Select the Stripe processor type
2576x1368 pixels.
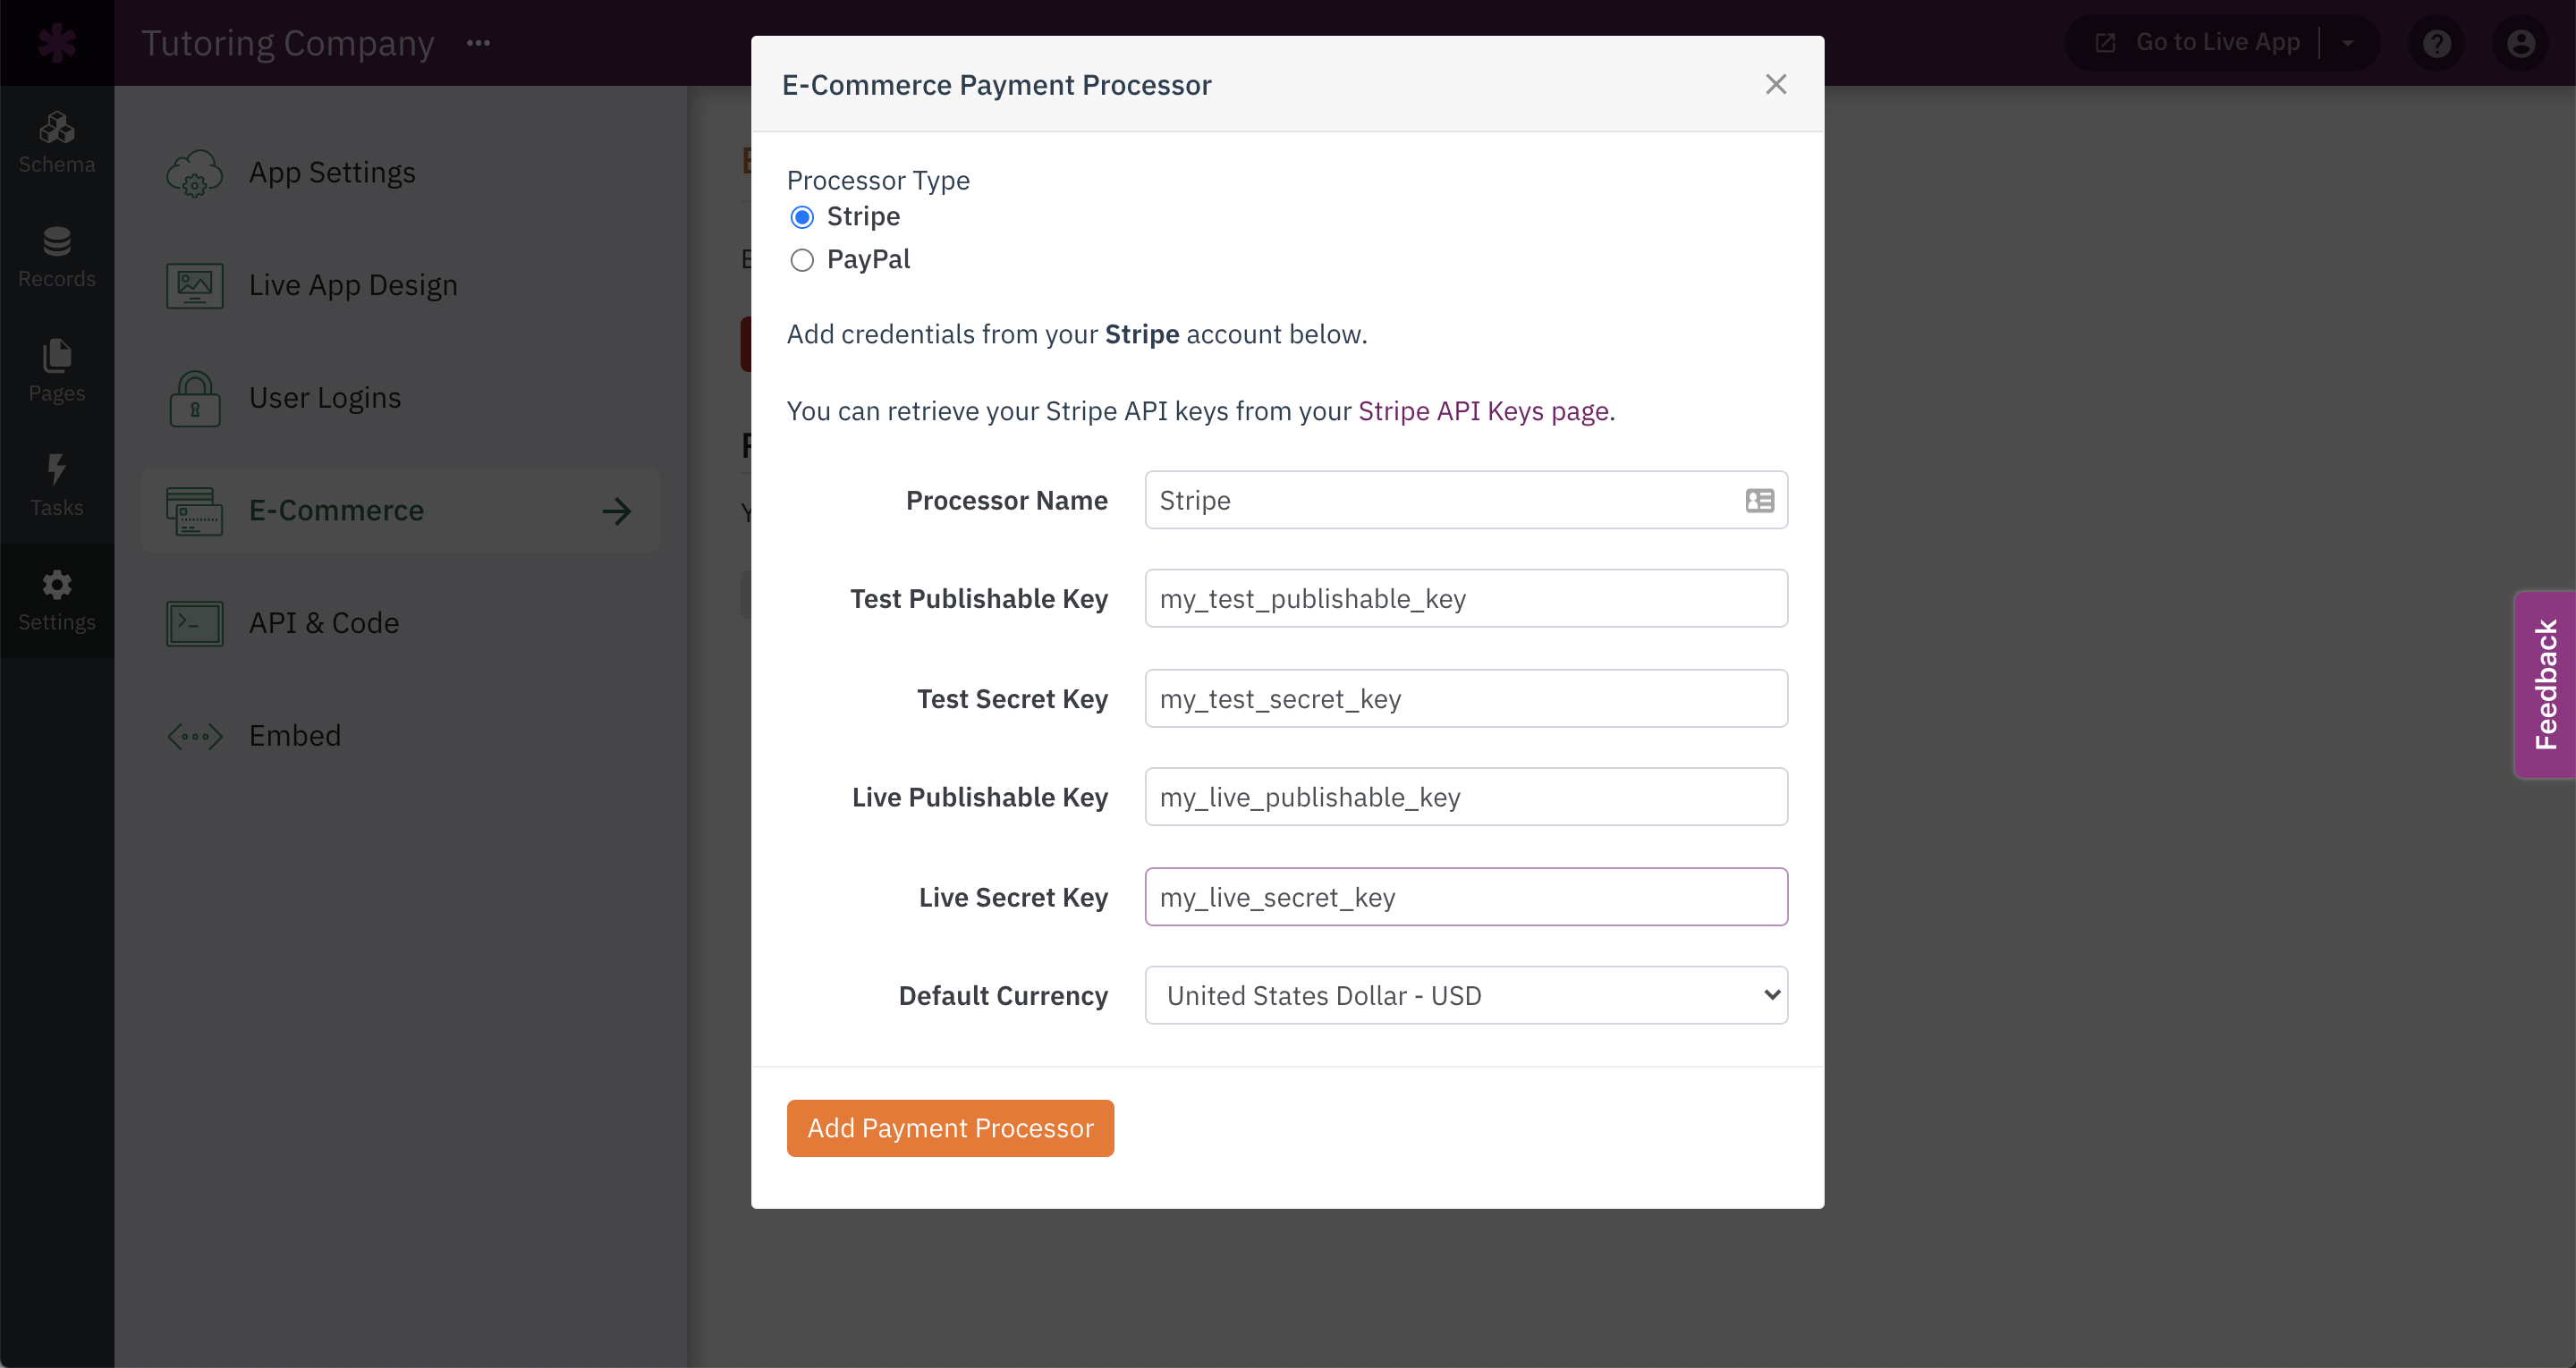(x=802, y=217)
